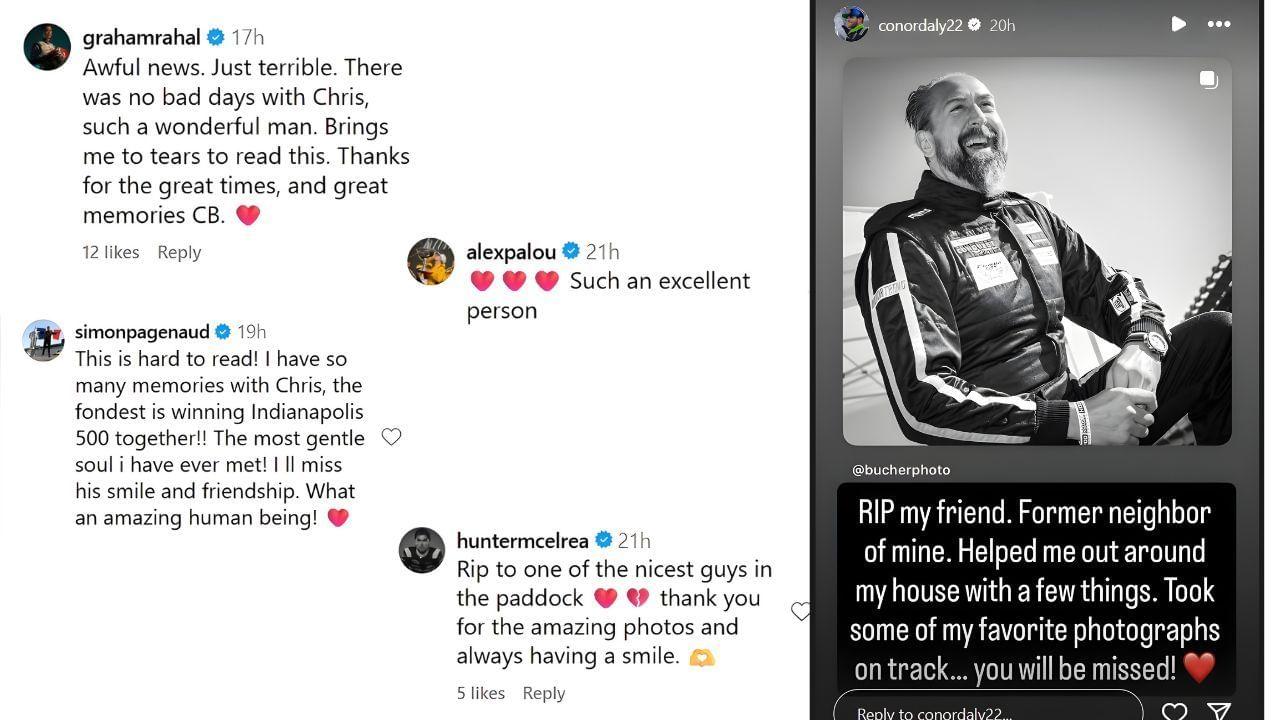Open the grahamrahal username link
Viewport: 1280px width, 720px height.
(x=141, y=37)
